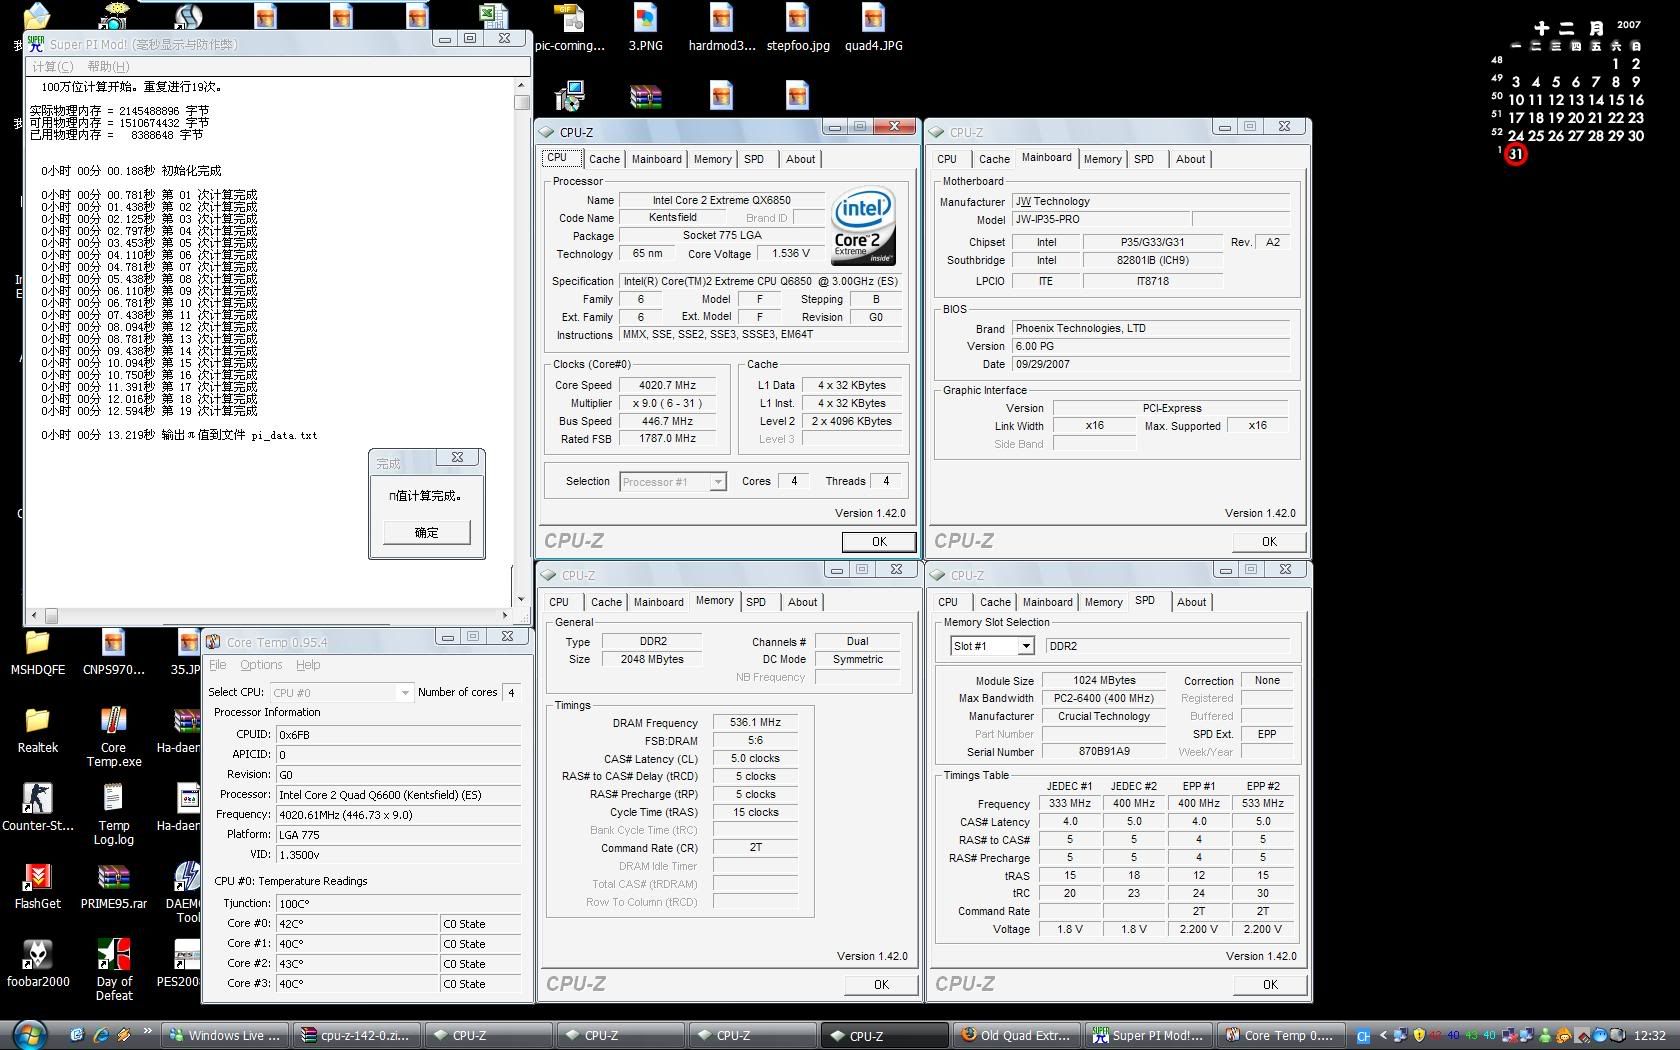Select CPU tab in CPU-Z Memory window

559,602
